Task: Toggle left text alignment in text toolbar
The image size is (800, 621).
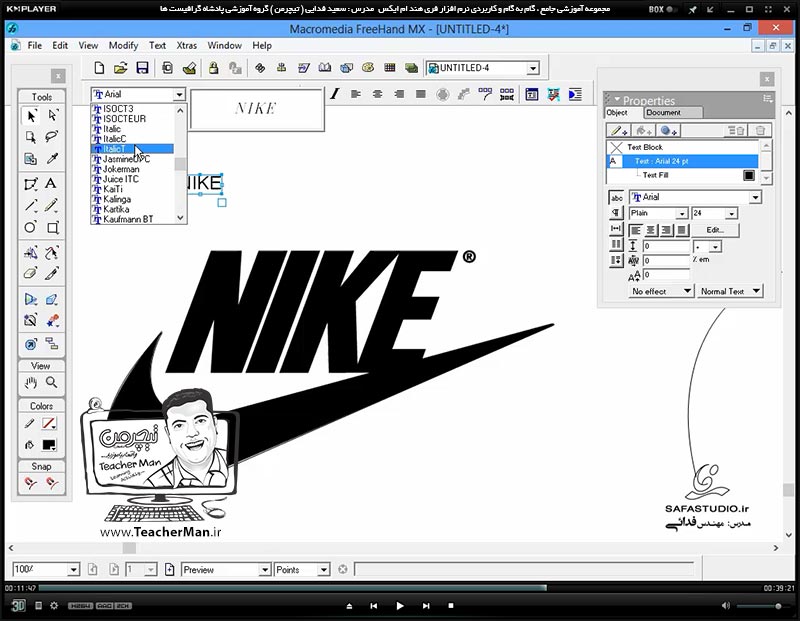Action: pyautogui.click(x=356, y=94)
